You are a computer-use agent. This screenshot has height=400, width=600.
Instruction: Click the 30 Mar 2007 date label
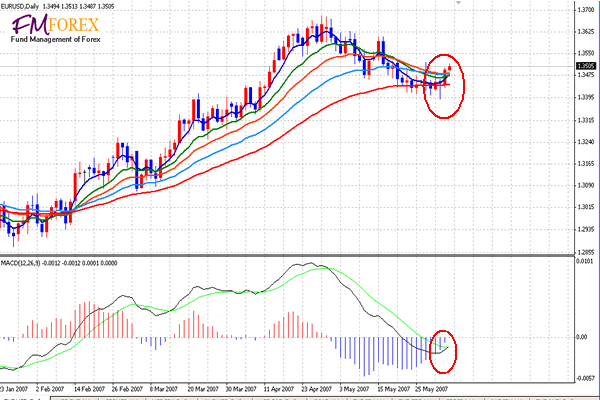(x=241, y=389)
